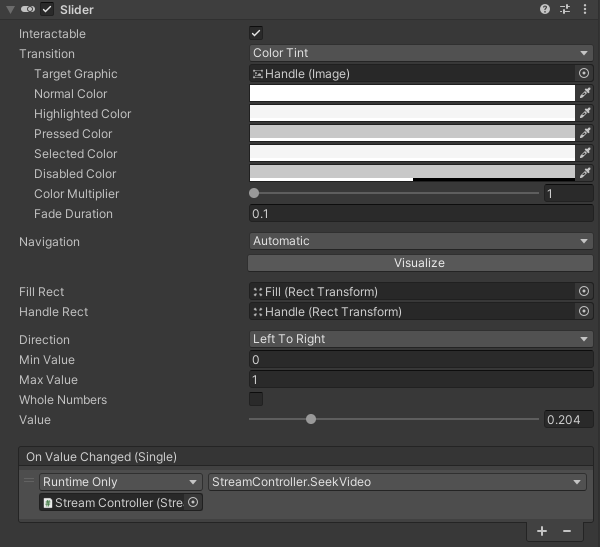Add an On Value Changed event with plus
The width and height of the screenshot is (600, 547).
[x=542, y=531]
